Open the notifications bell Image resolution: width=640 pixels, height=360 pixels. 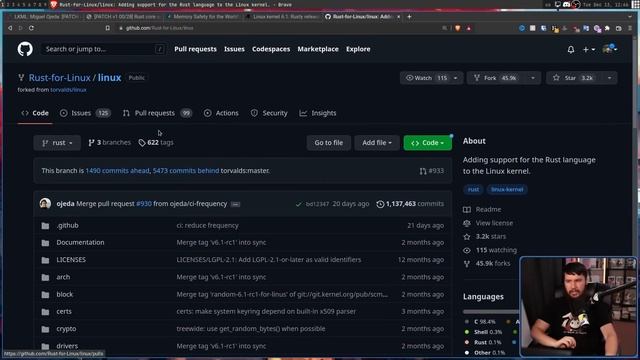pos(571,49)
